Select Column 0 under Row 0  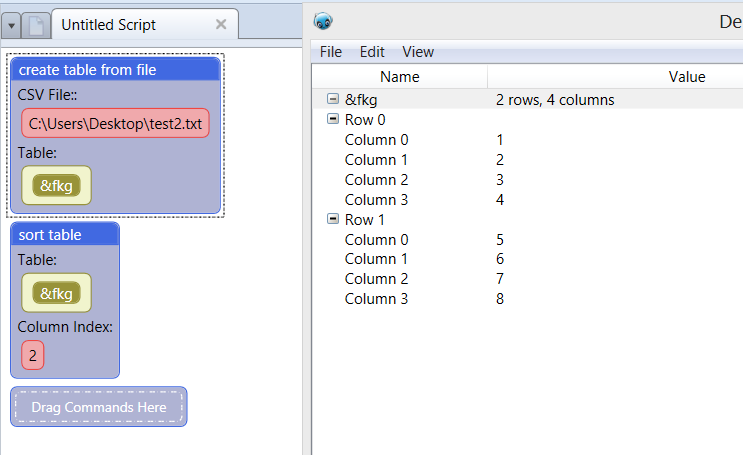click(376, 140)
